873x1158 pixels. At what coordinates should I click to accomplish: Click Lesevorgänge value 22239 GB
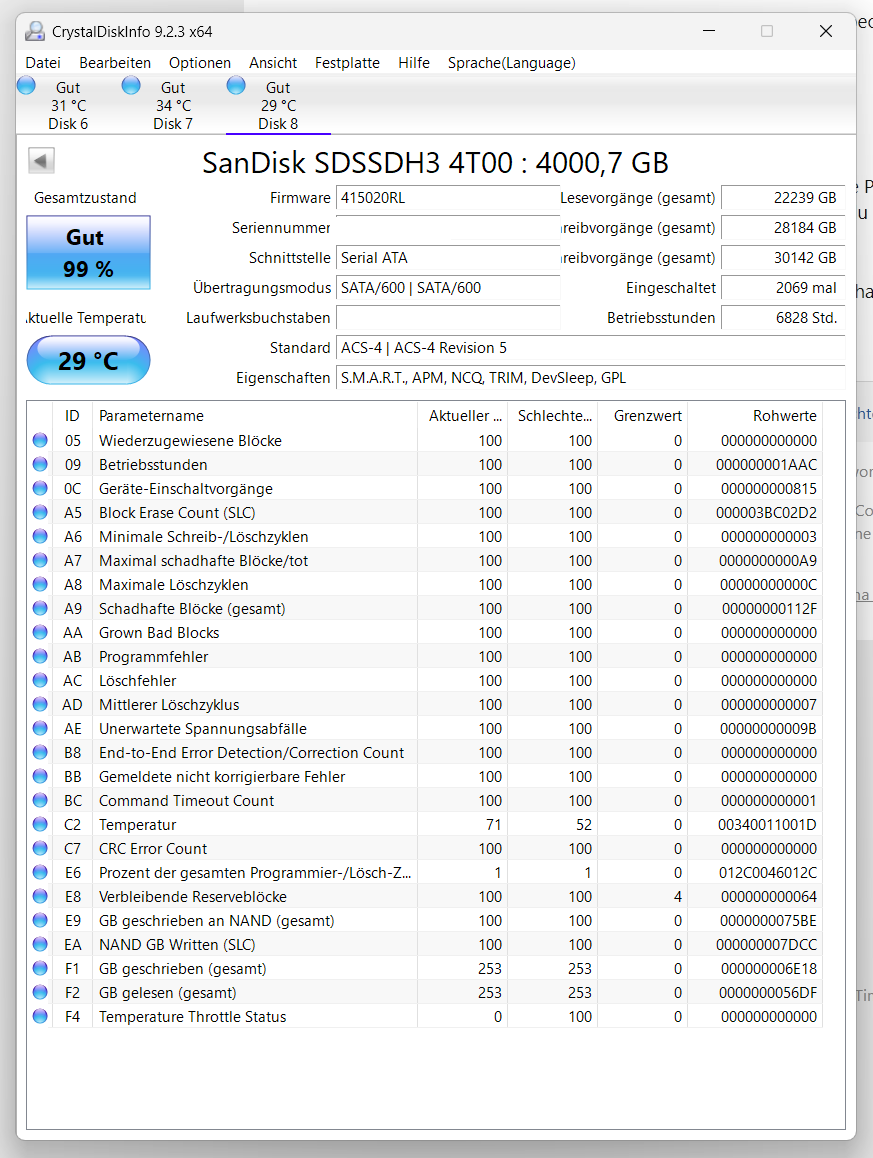coord(783,198)
